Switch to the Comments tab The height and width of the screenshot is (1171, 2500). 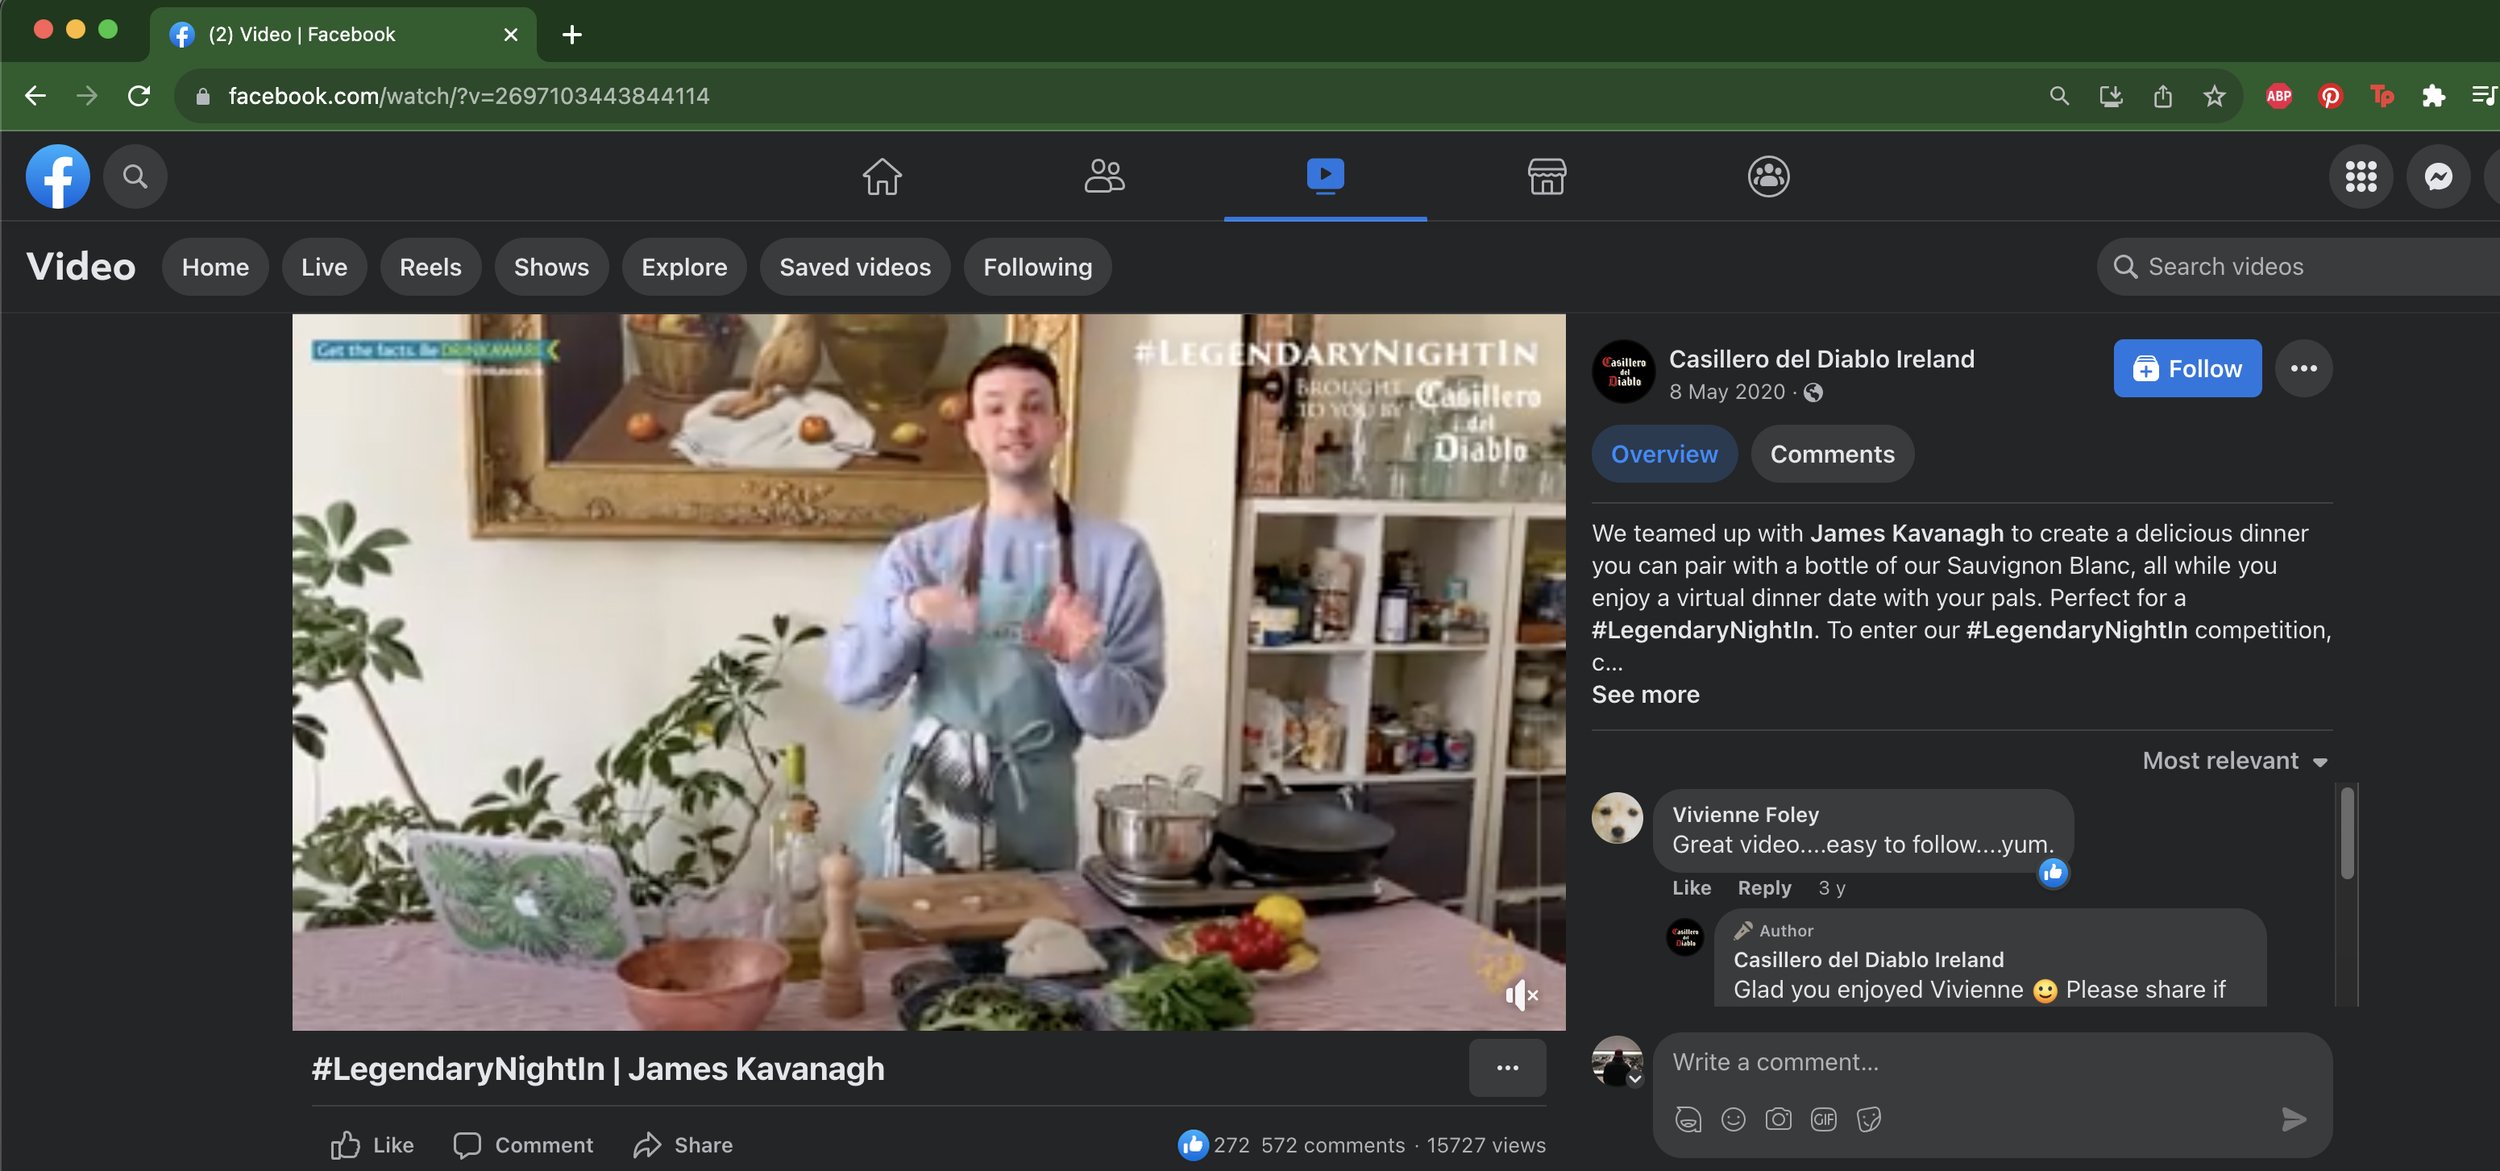tap(1832, 454)
